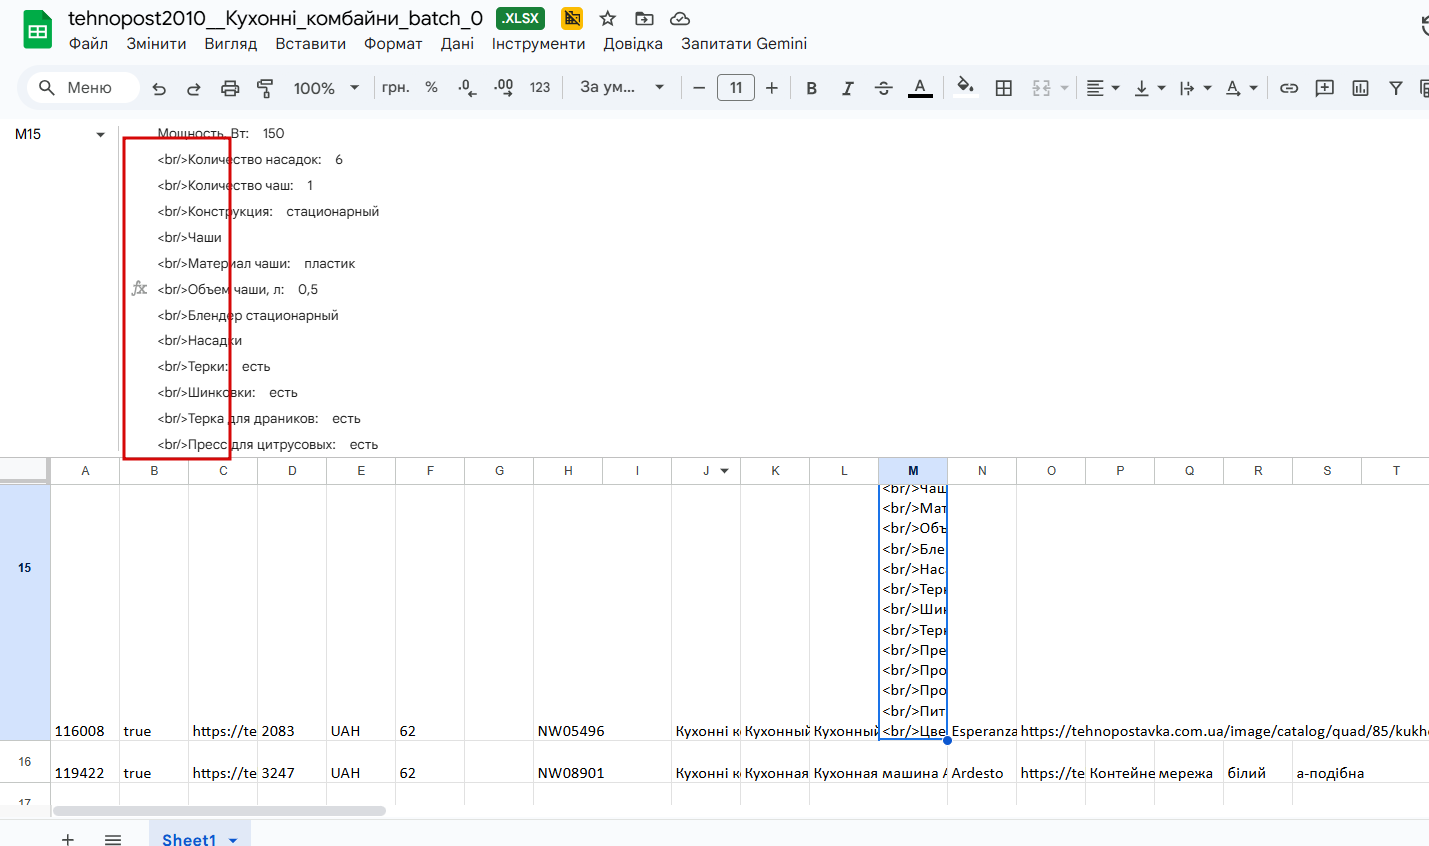Viewport: 1429px width, 846px height.
Task: Open vertical align dropdown
Action: click(1150, 88)
